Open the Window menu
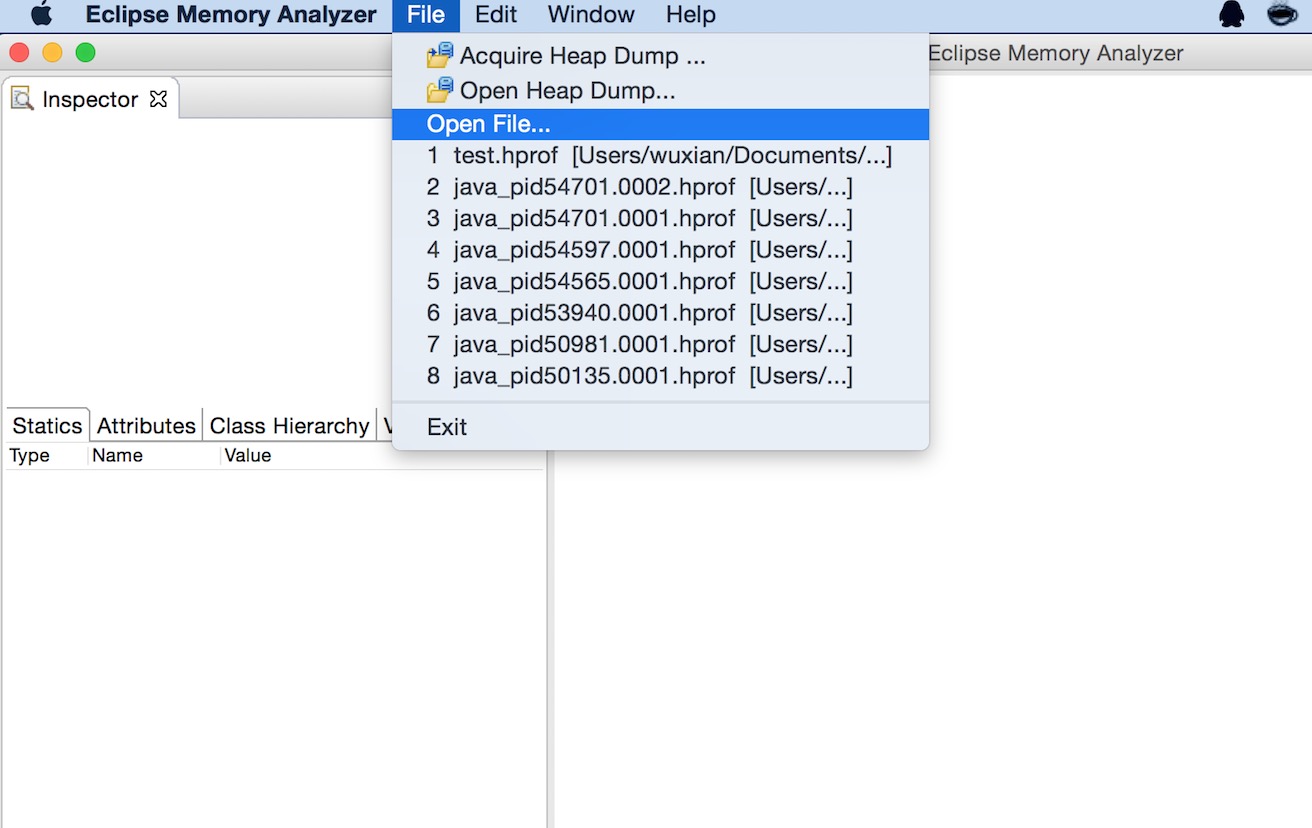1312x828 pixels. click(591, 15)
